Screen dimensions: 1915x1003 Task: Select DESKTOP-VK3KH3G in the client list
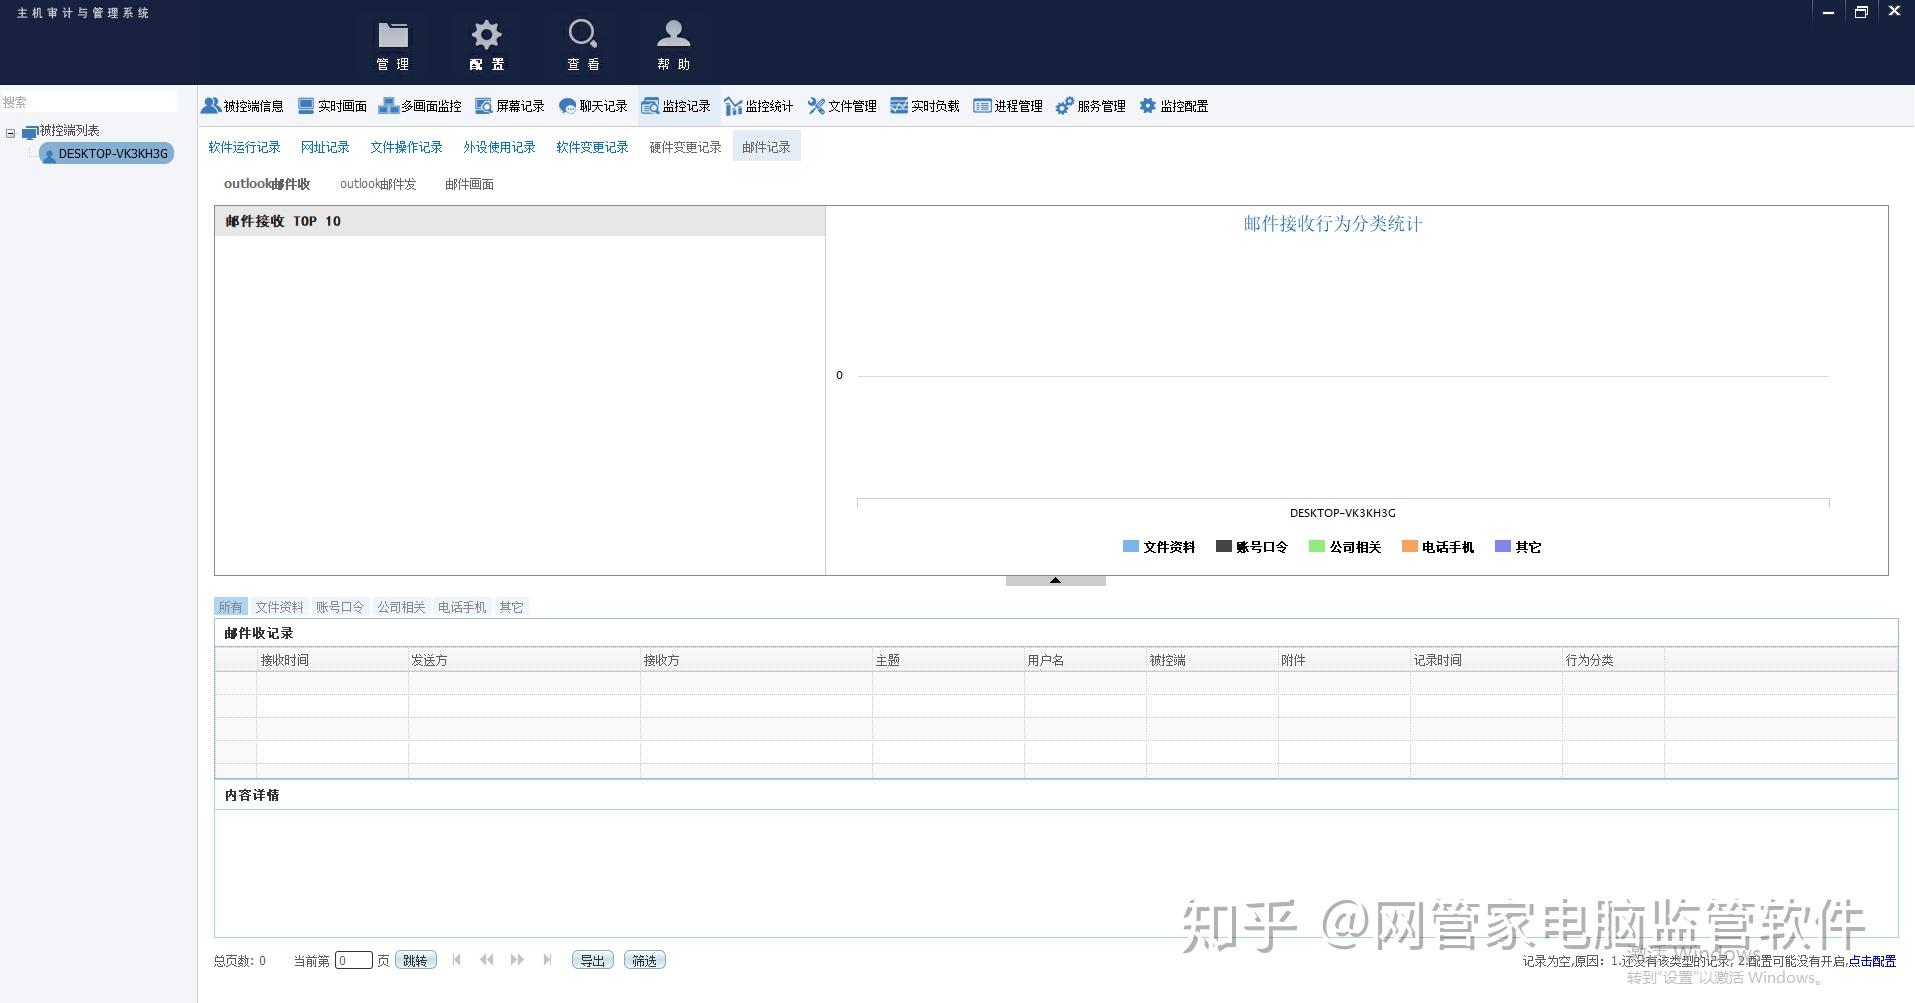click(x=106, y=154)
